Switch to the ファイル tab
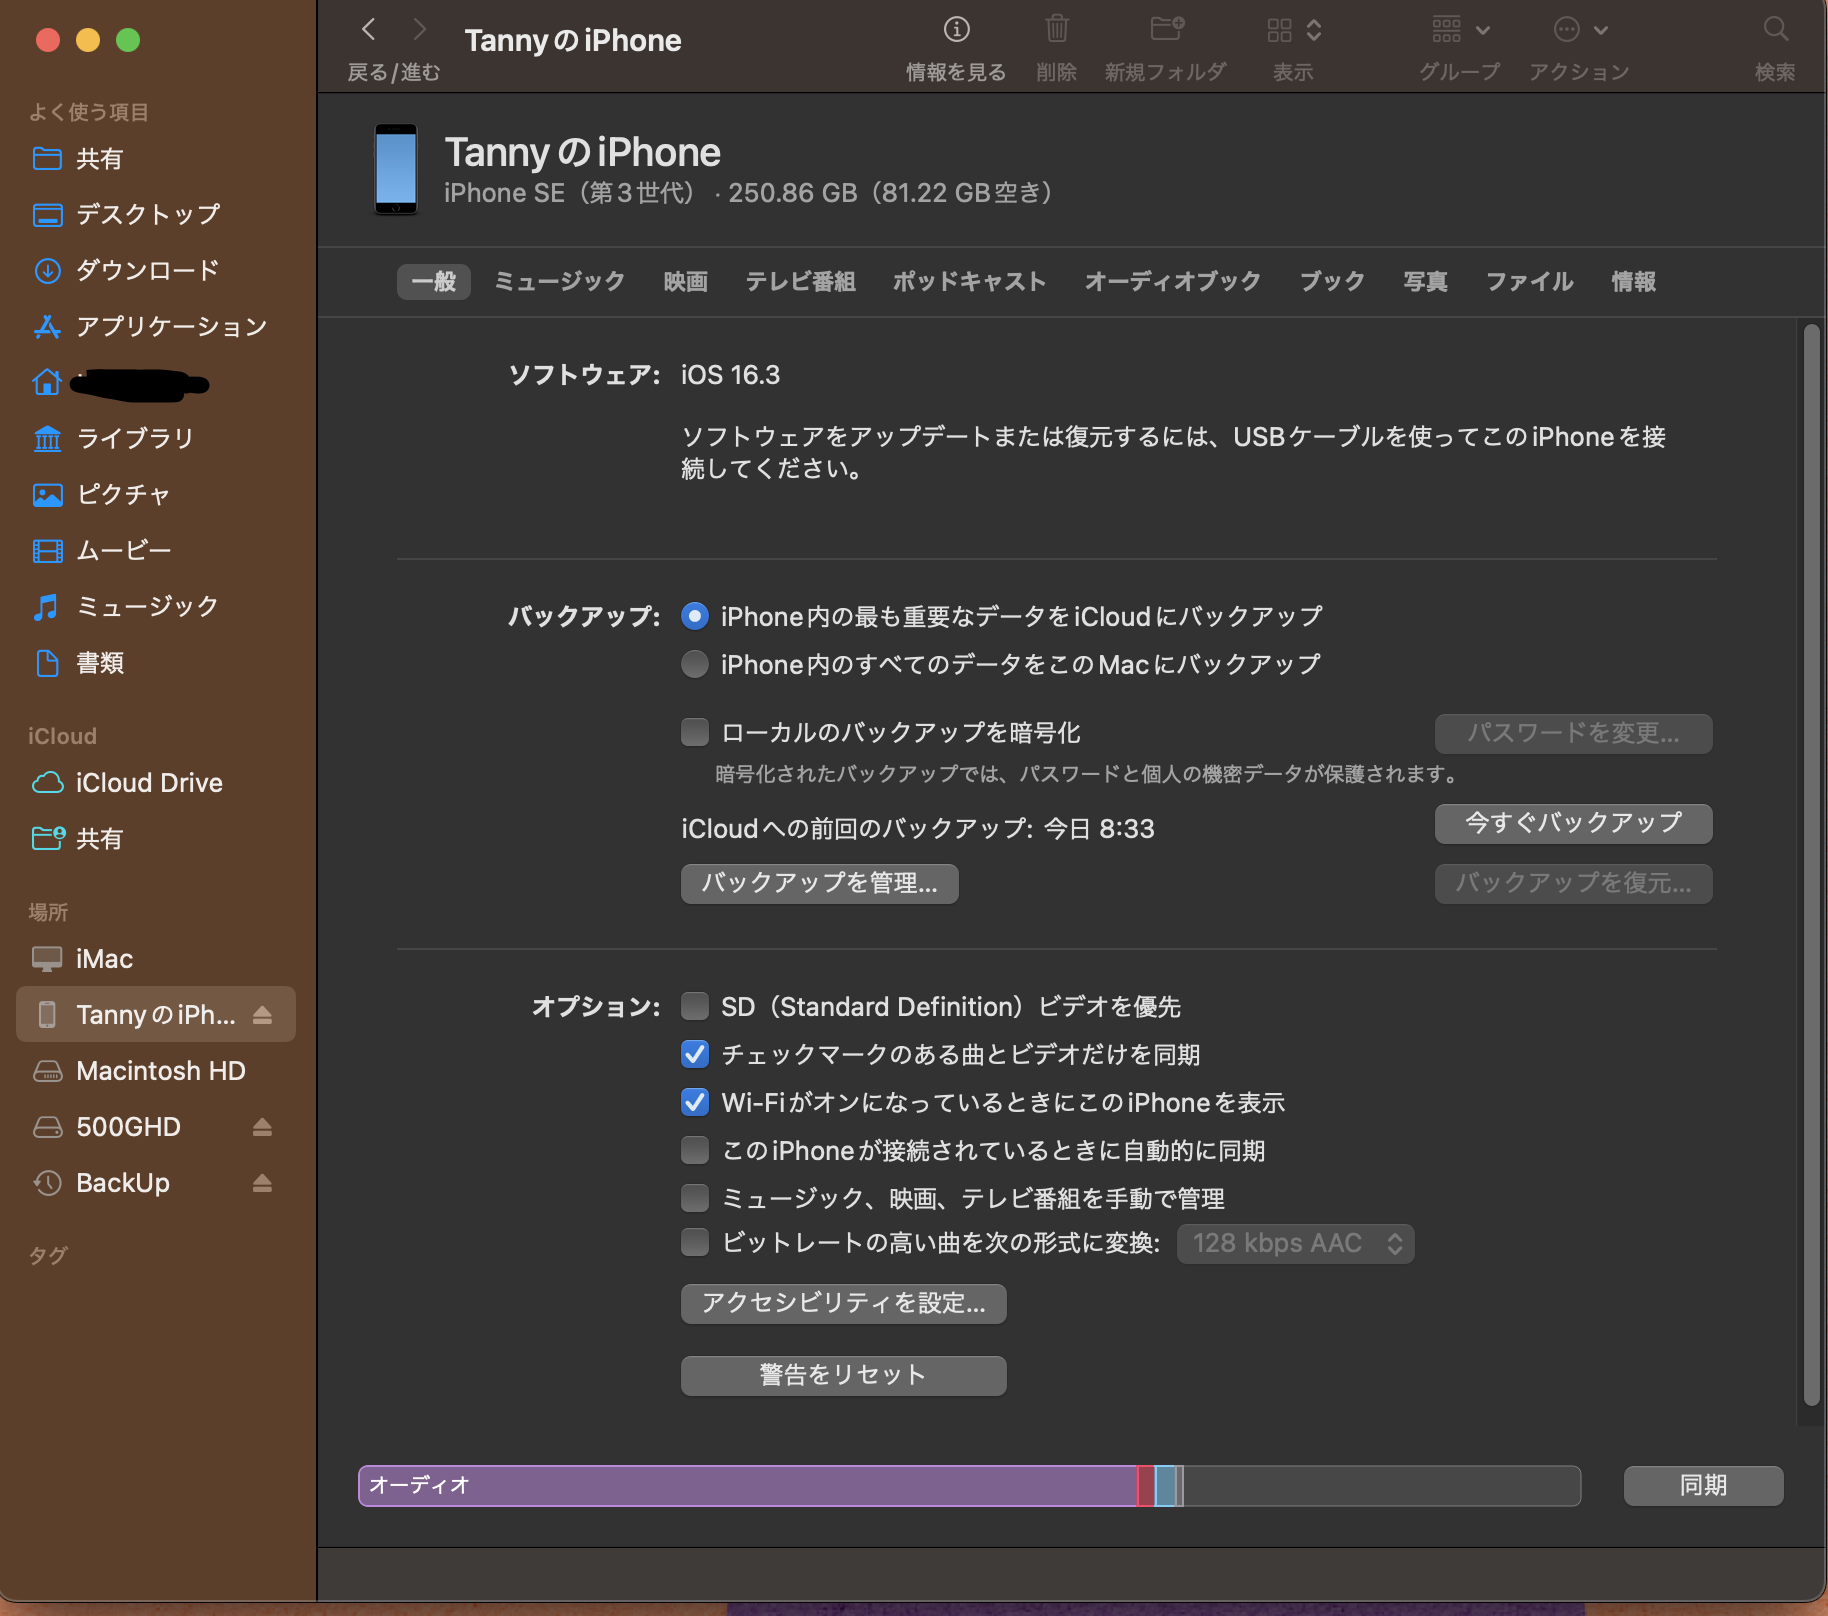The height and width of the screenshot is (1616, 1828). (1530, 282)
